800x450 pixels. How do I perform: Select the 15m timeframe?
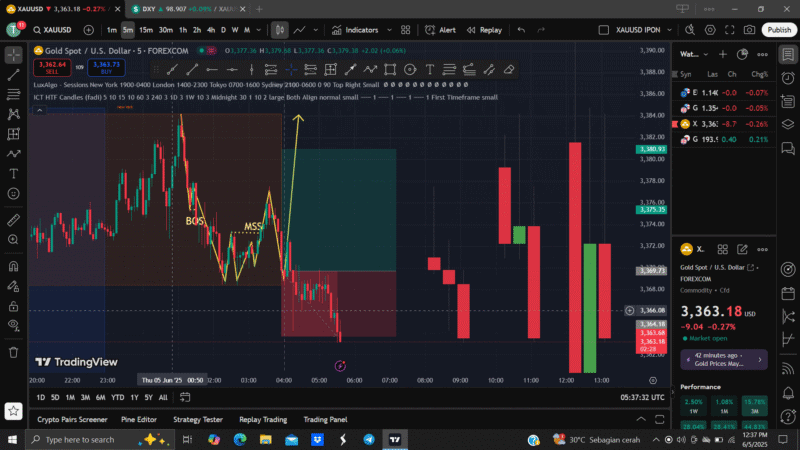coord(145,30)
